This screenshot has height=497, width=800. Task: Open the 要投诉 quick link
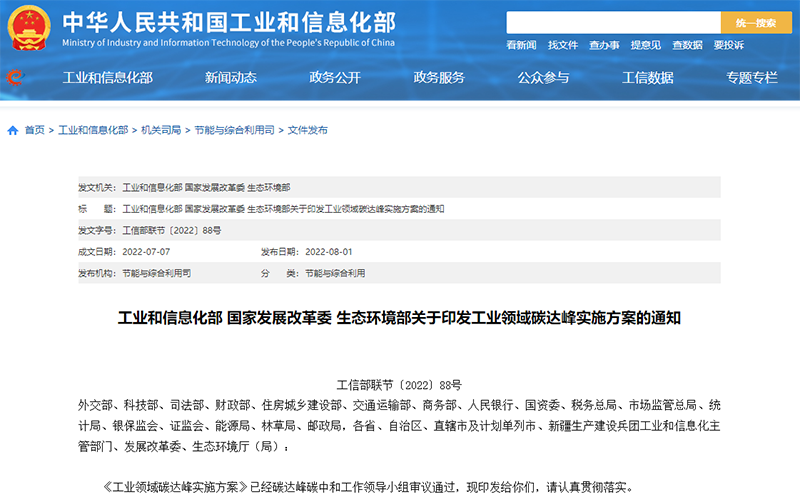tap(729, 45)
